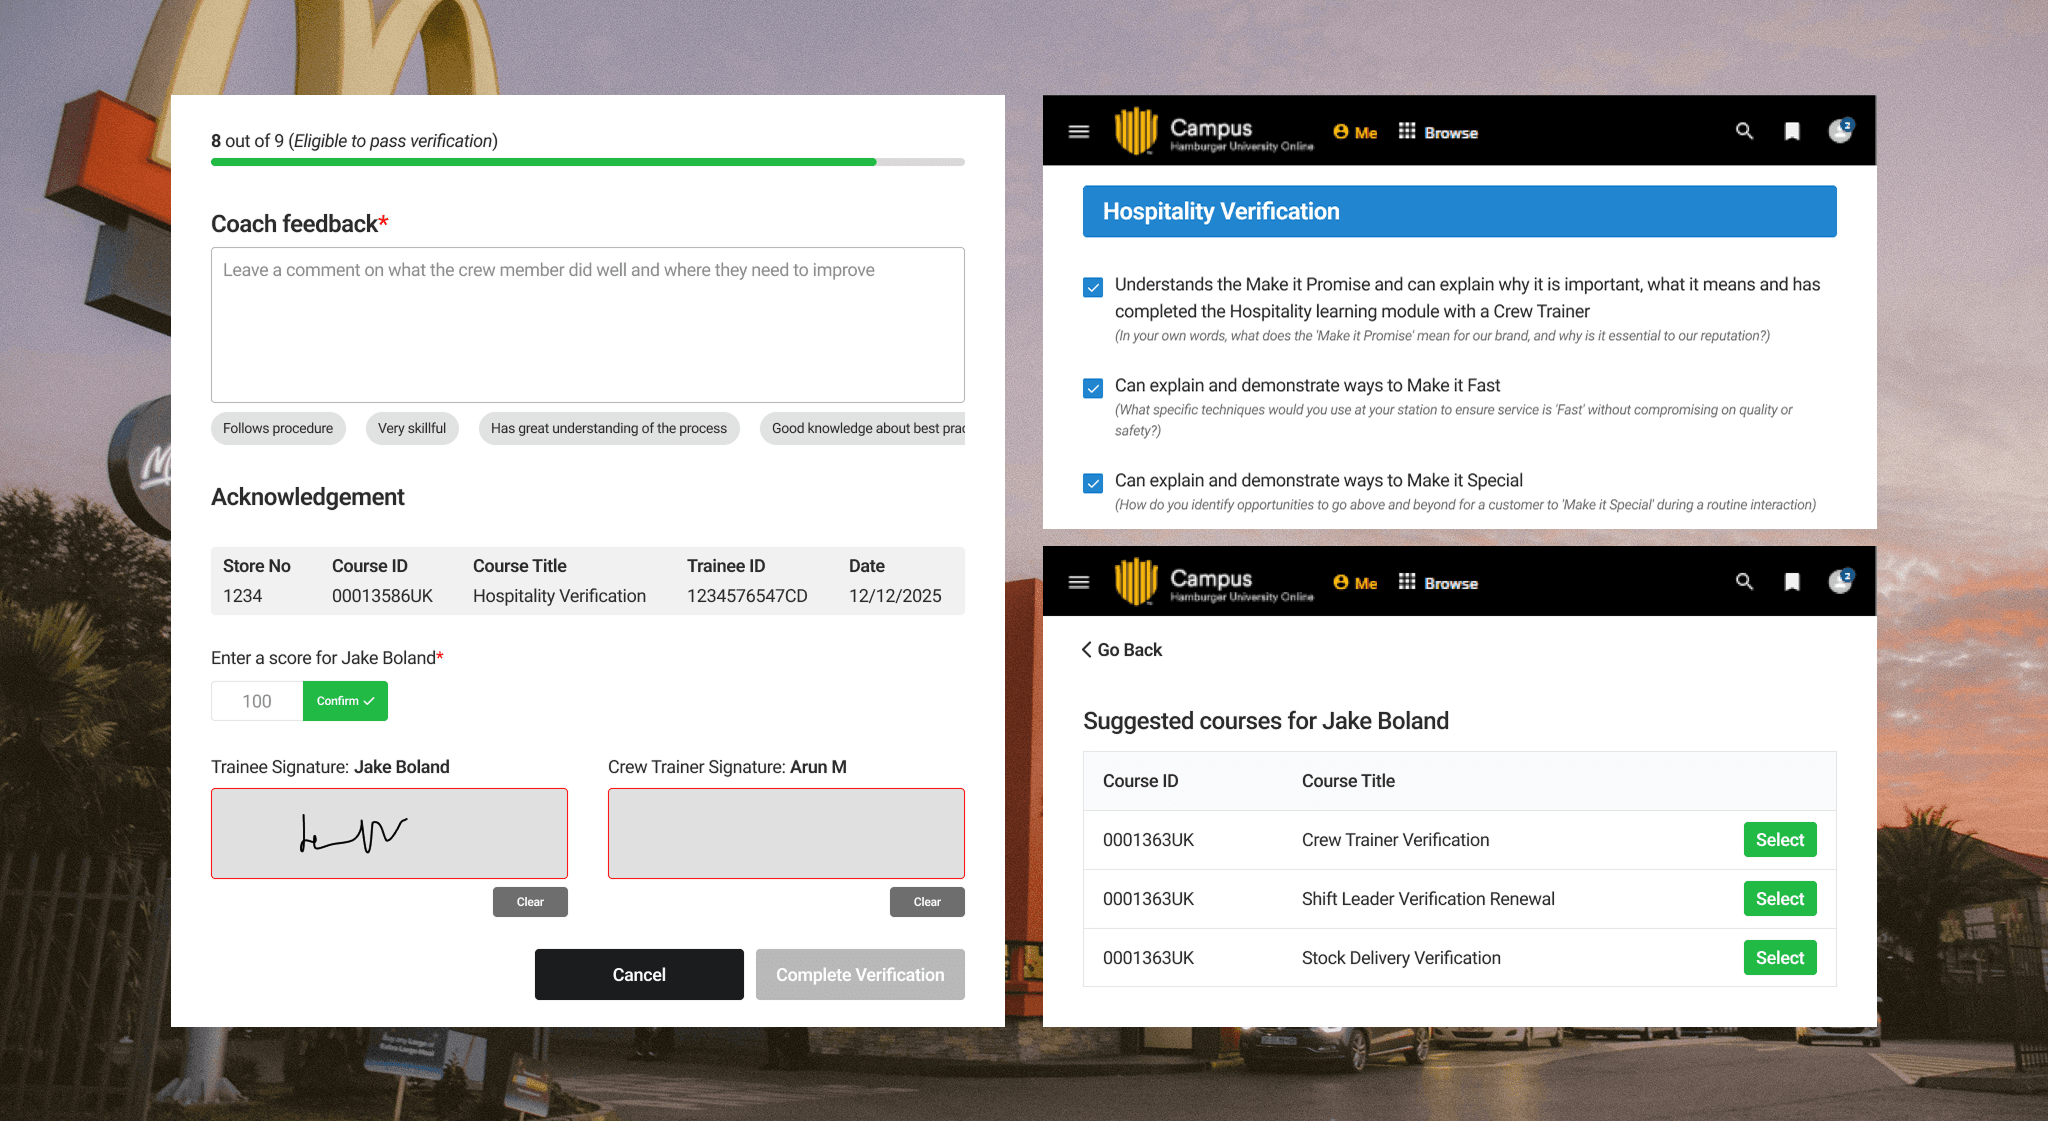Click search icon in lower Campus header
2048x1121 pixels.
[1744, 582]
